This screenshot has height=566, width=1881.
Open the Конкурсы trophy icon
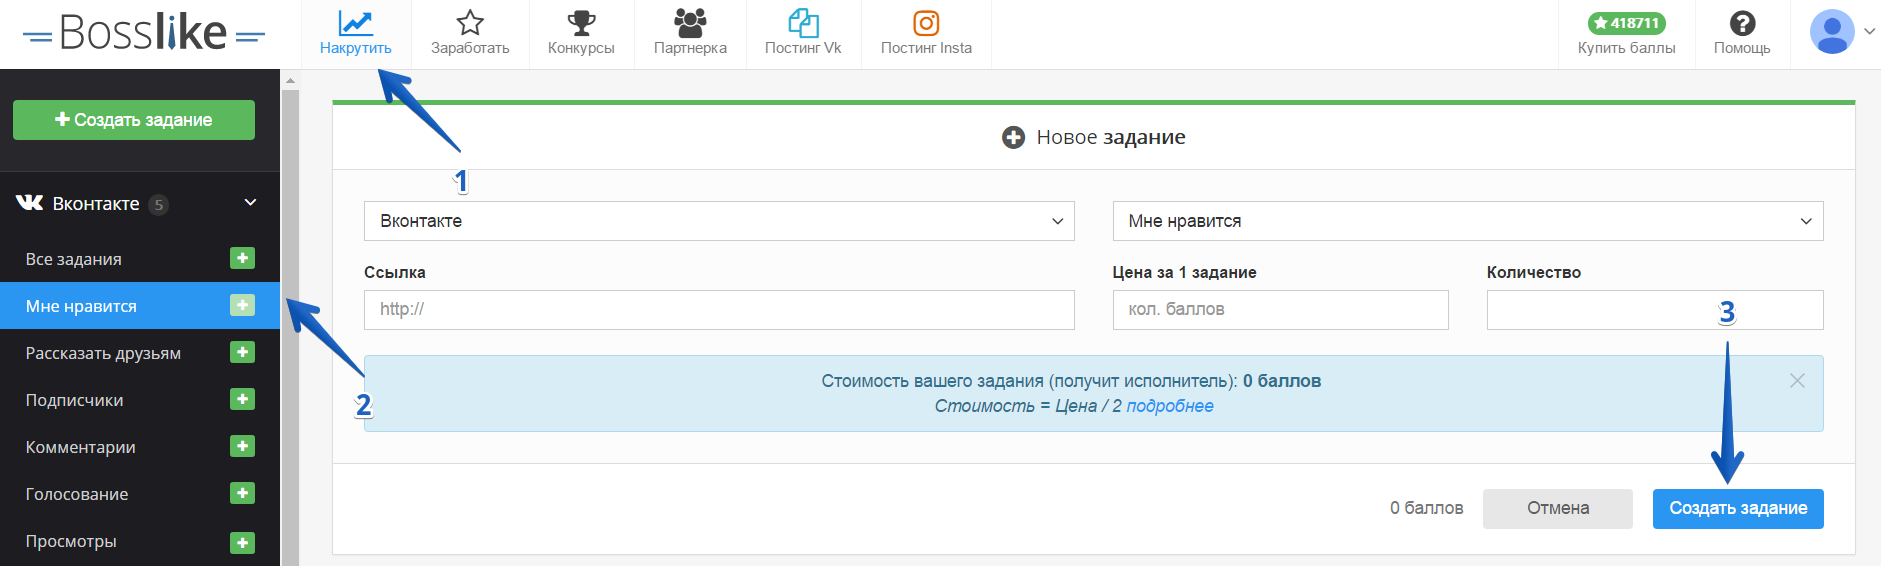coord(581,23)
